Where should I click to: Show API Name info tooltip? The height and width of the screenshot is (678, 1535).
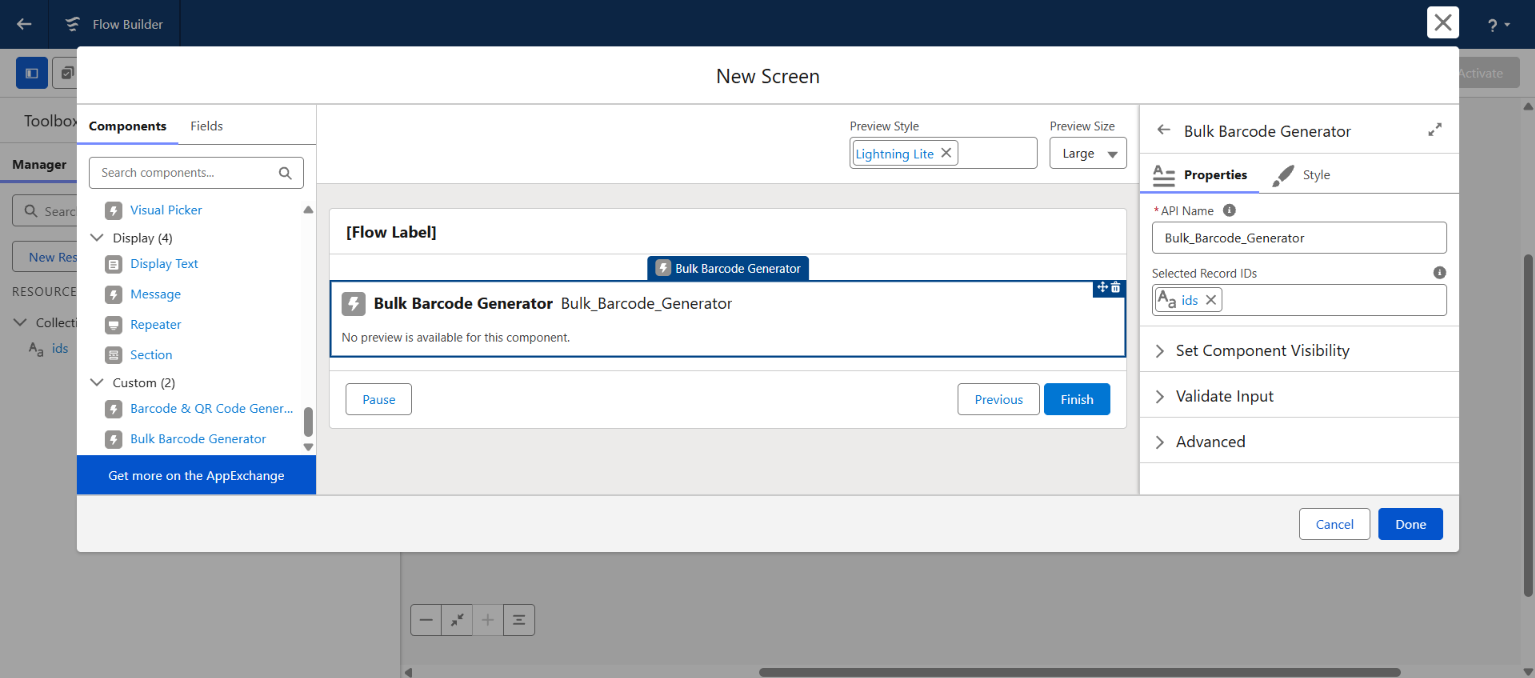1230,211
